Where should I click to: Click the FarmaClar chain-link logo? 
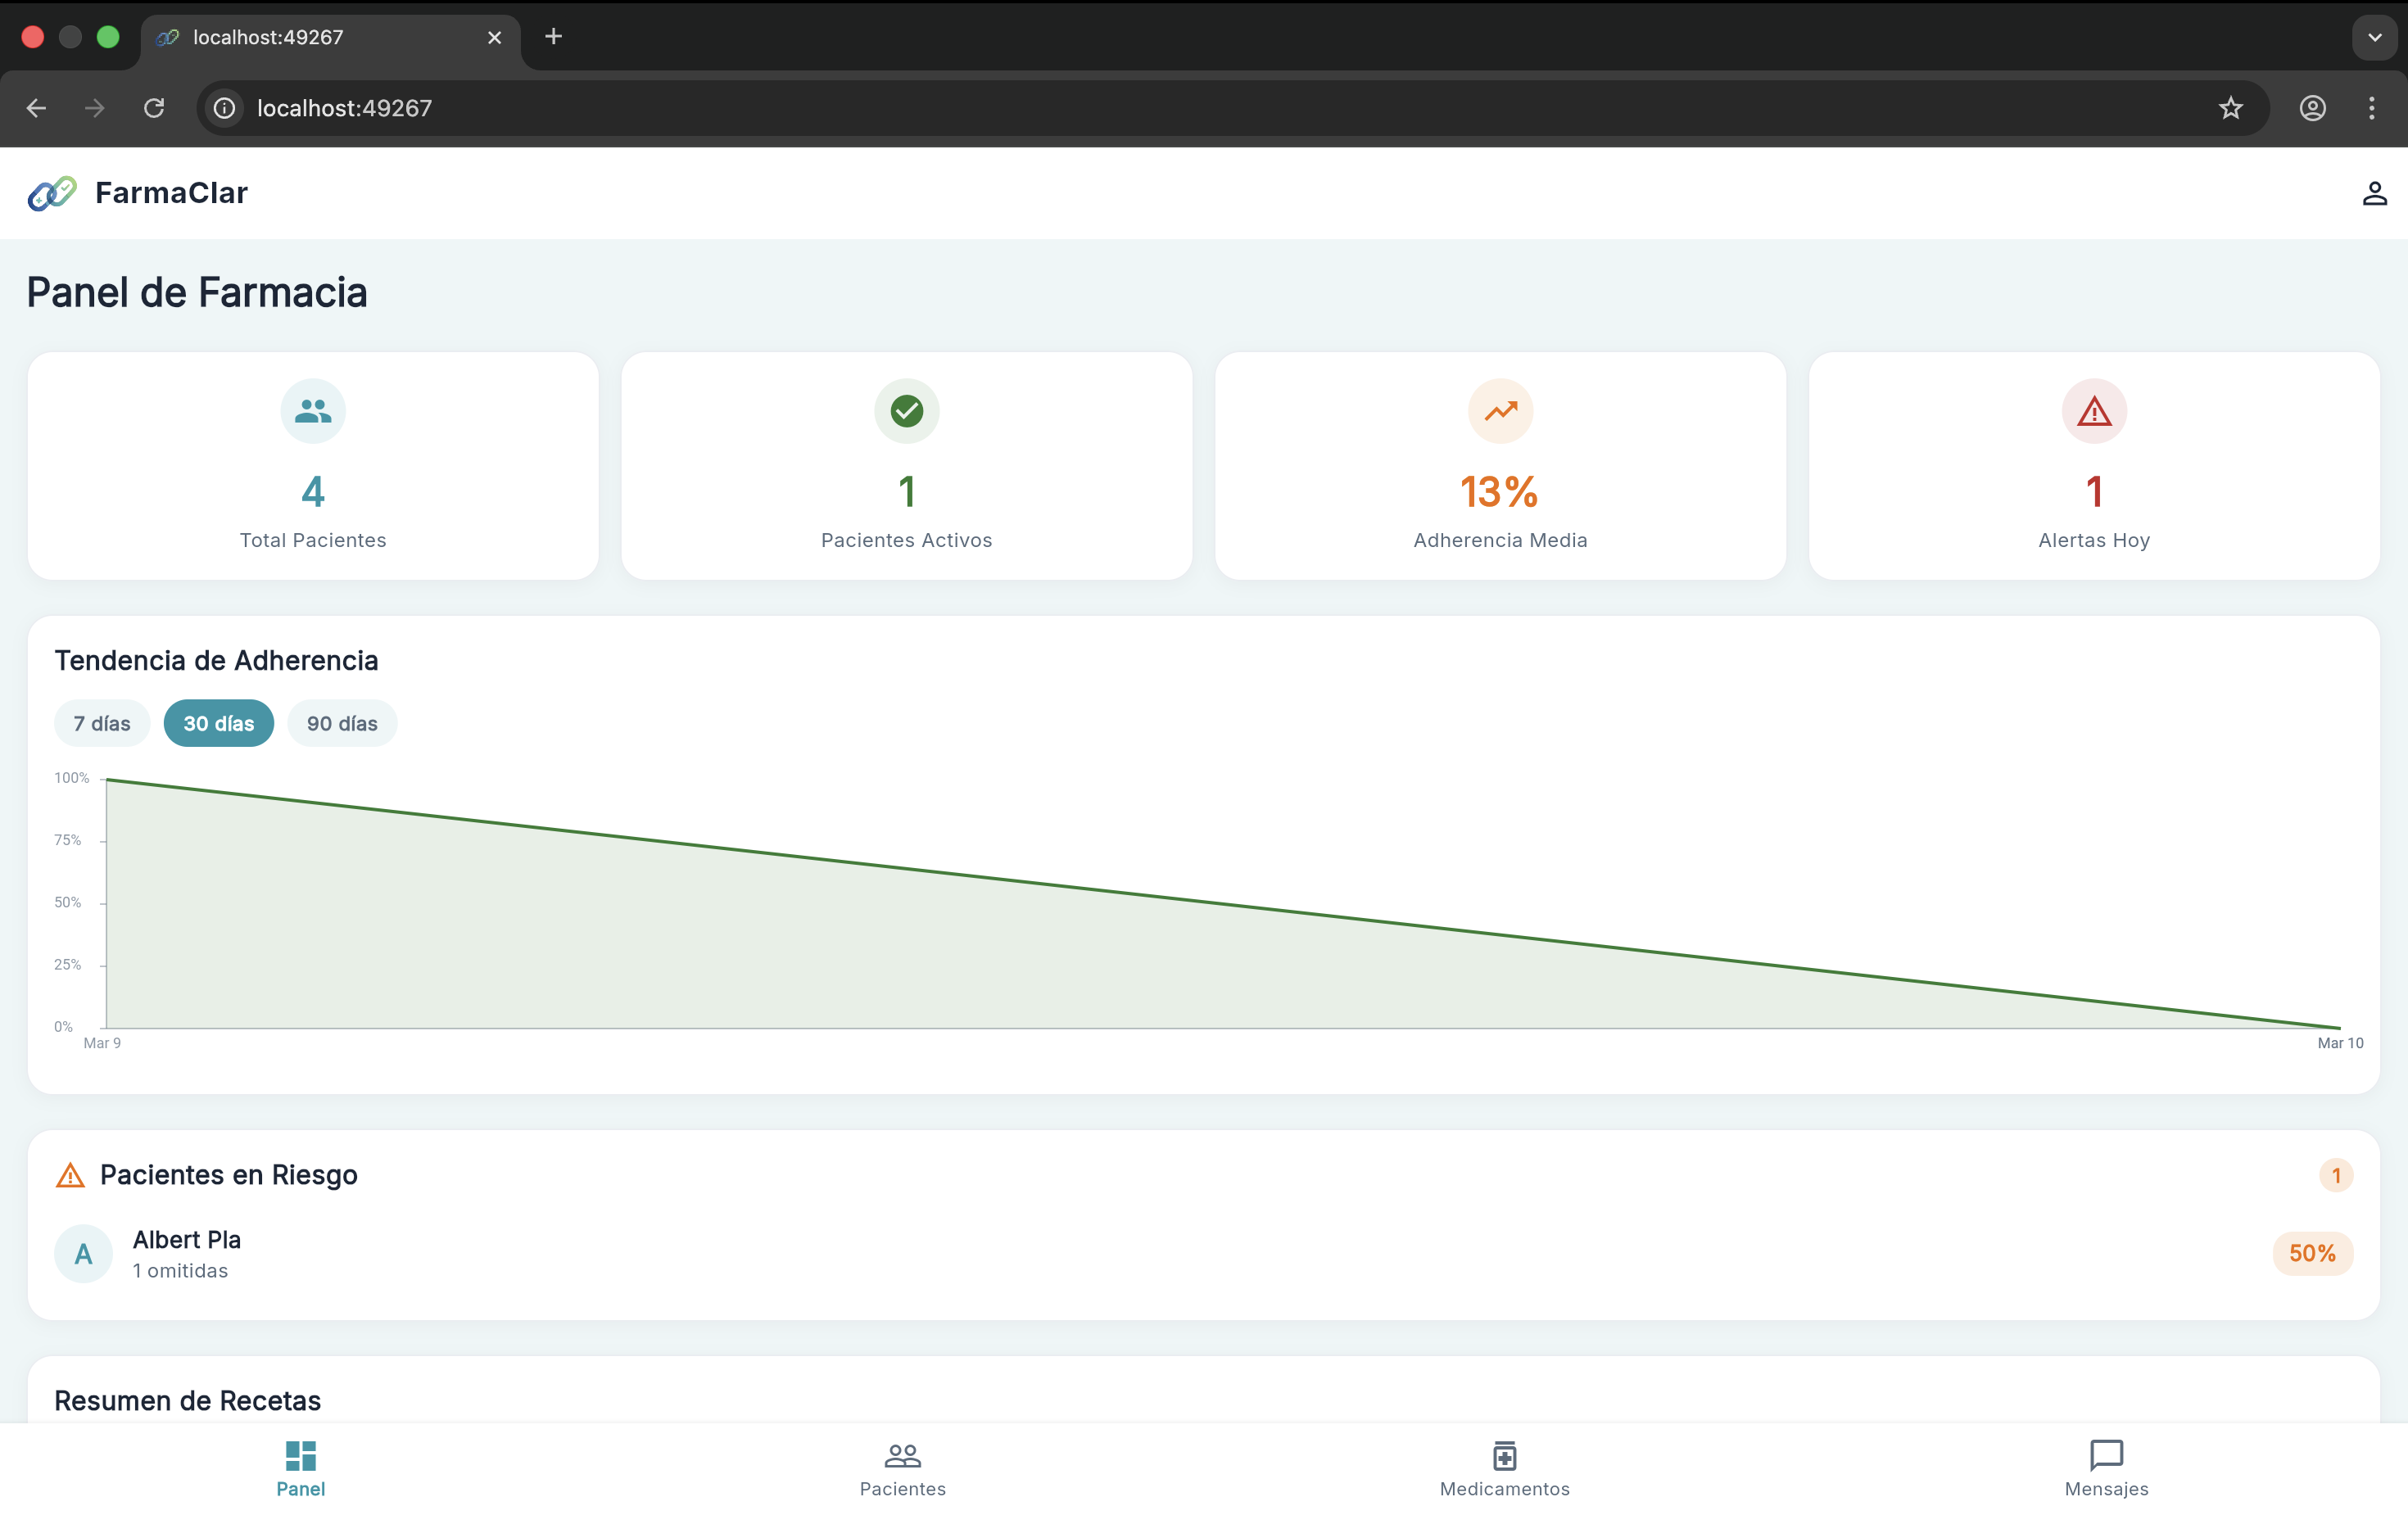click(x=52, y=193)
